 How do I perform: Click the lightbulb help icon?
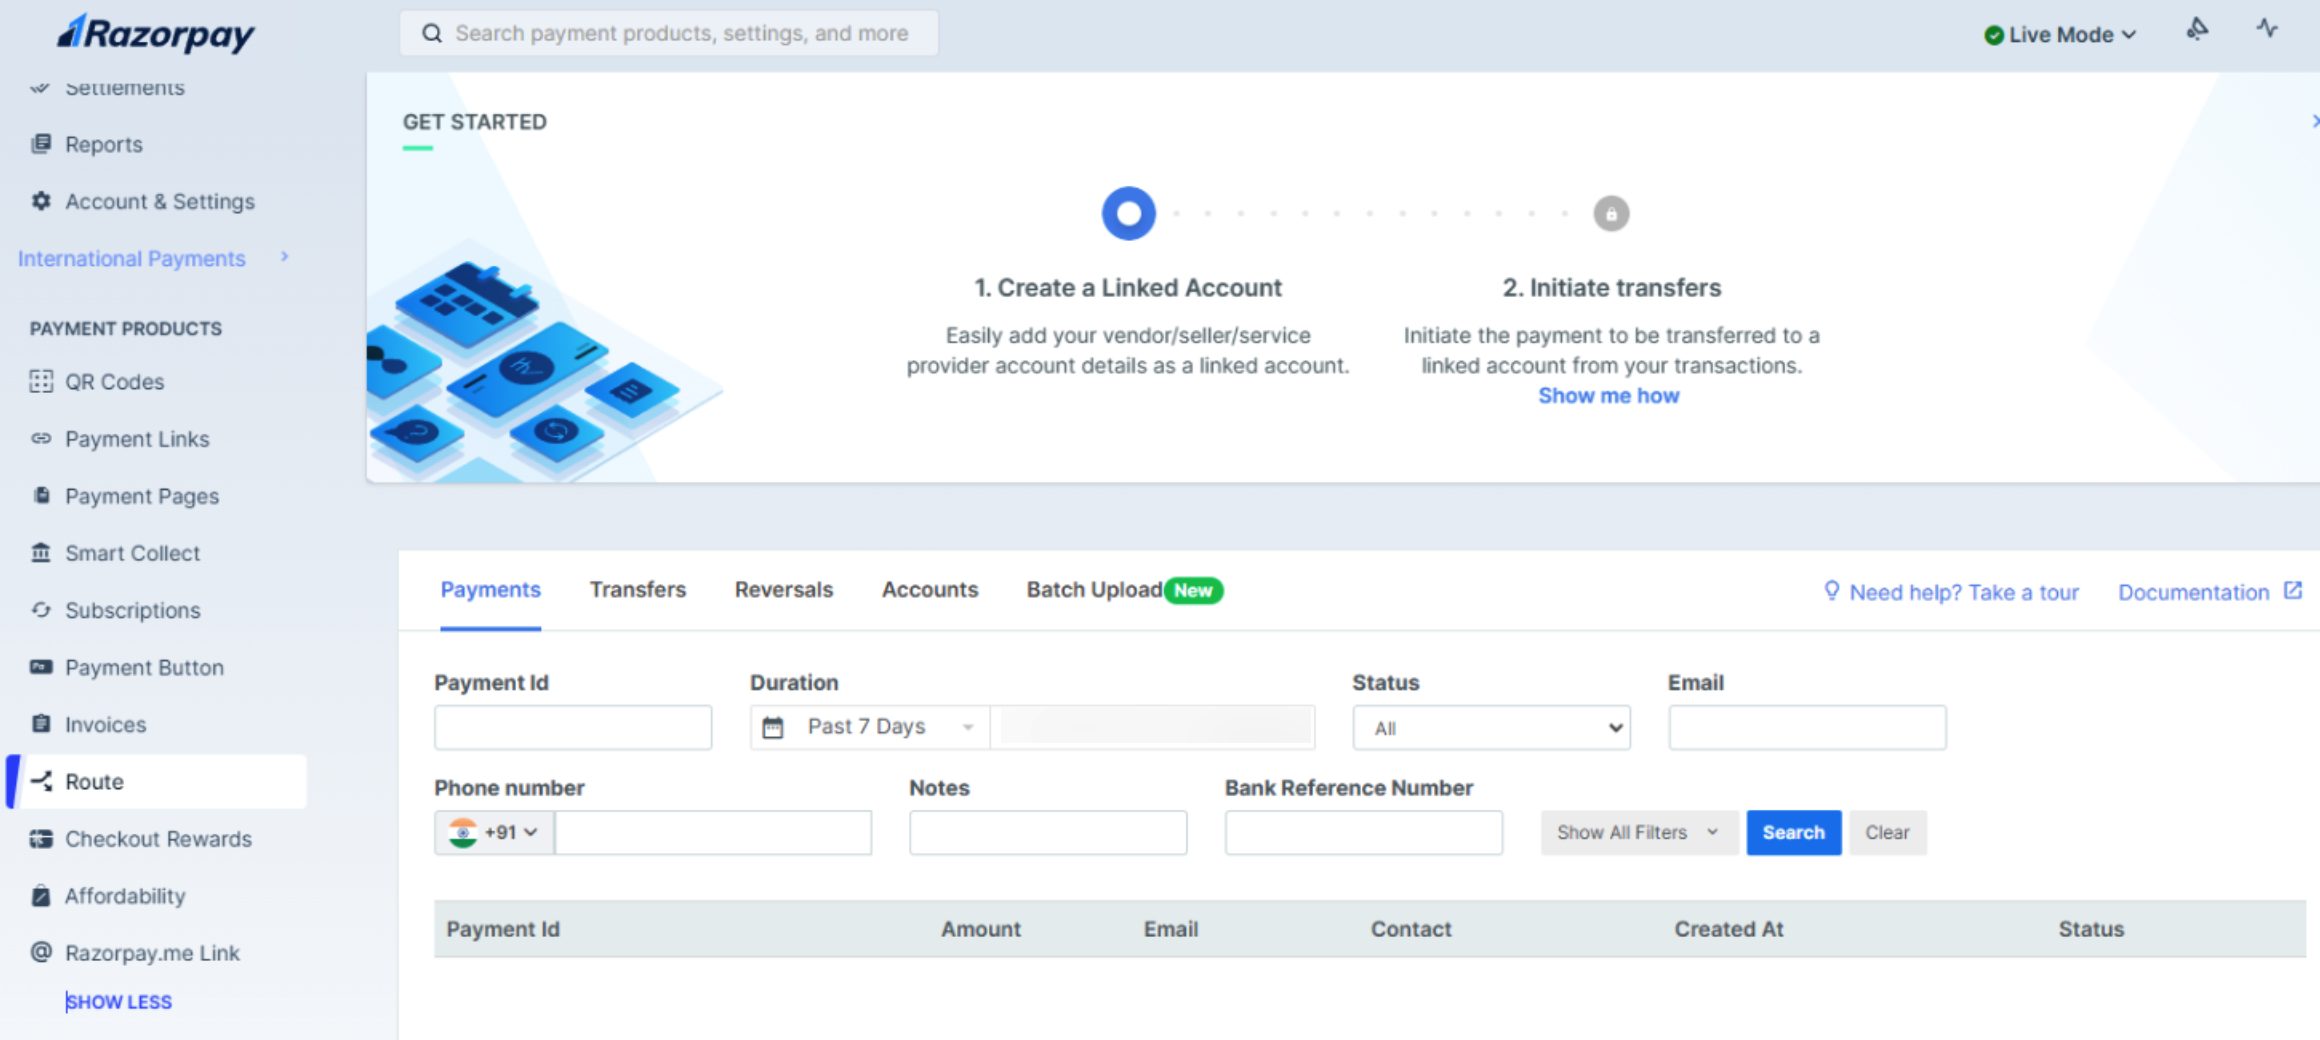coord(1831,591)
